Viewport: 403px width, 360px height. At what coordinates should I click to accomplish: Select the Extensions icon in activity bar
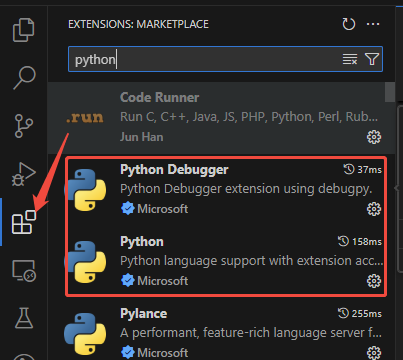click(24, 222)
